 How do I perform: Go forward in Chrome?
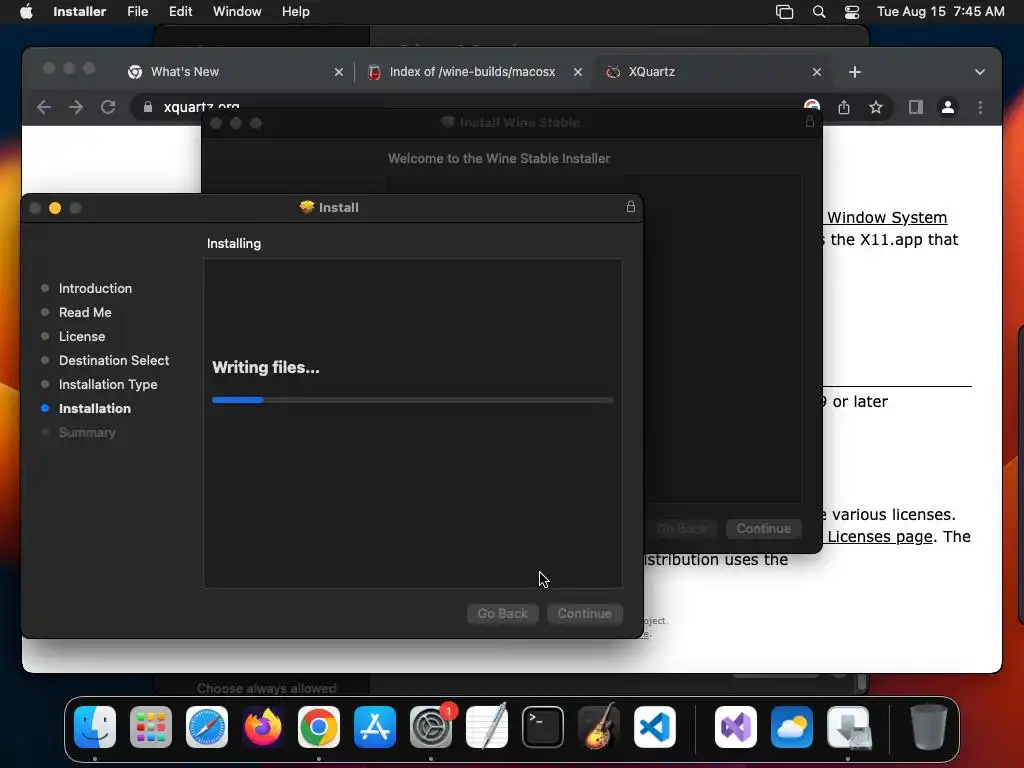(x=76, y=107)
